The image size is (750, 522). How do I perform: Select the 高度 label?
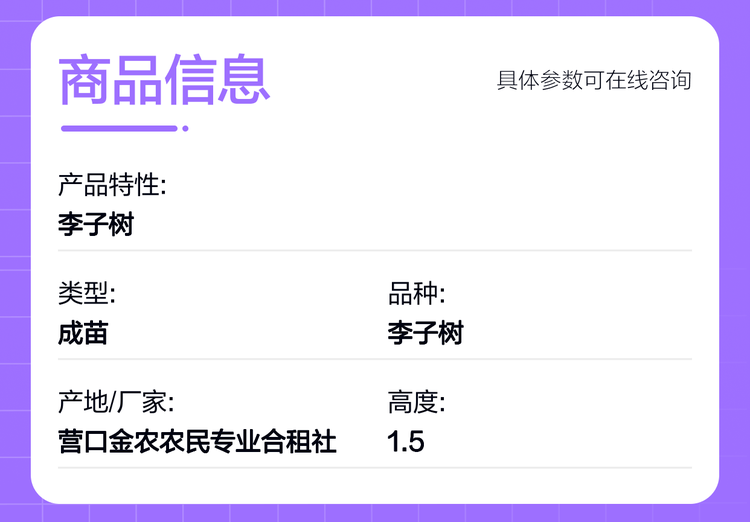[x=416, y=403]
